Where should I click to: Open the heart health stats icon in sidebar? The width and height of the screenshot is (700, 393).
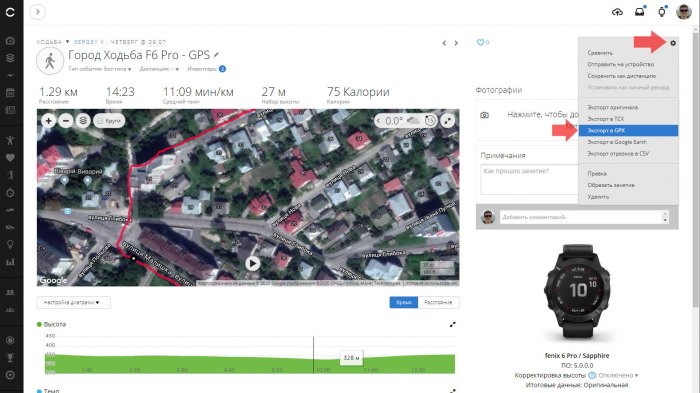10,158
